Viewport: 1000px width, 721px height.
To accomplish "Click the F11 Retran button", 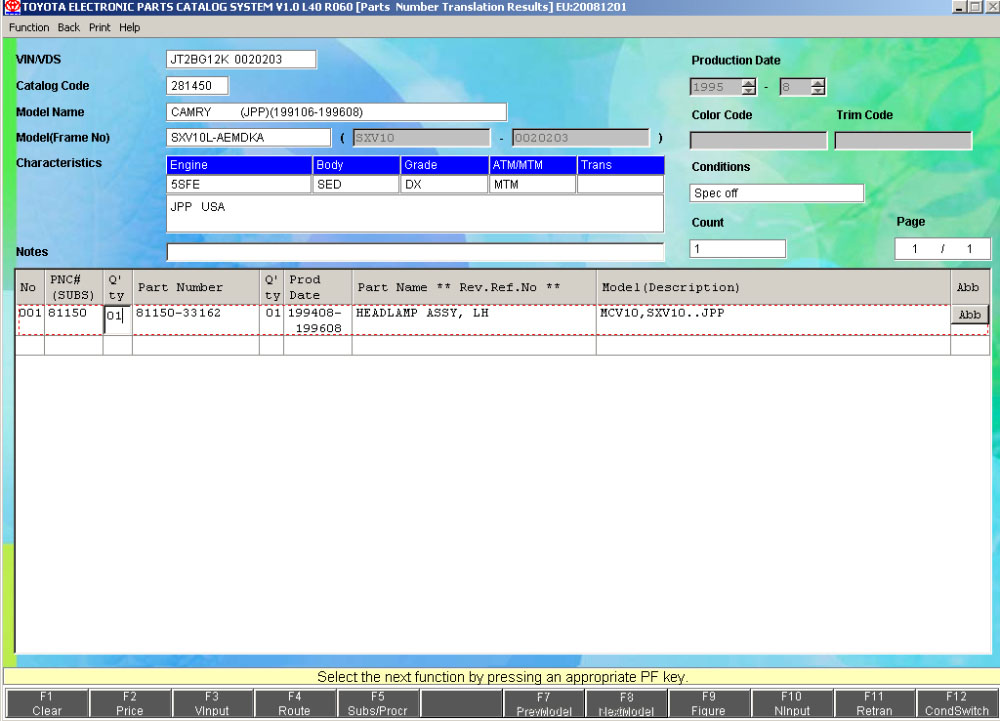I will coord(873,704).
